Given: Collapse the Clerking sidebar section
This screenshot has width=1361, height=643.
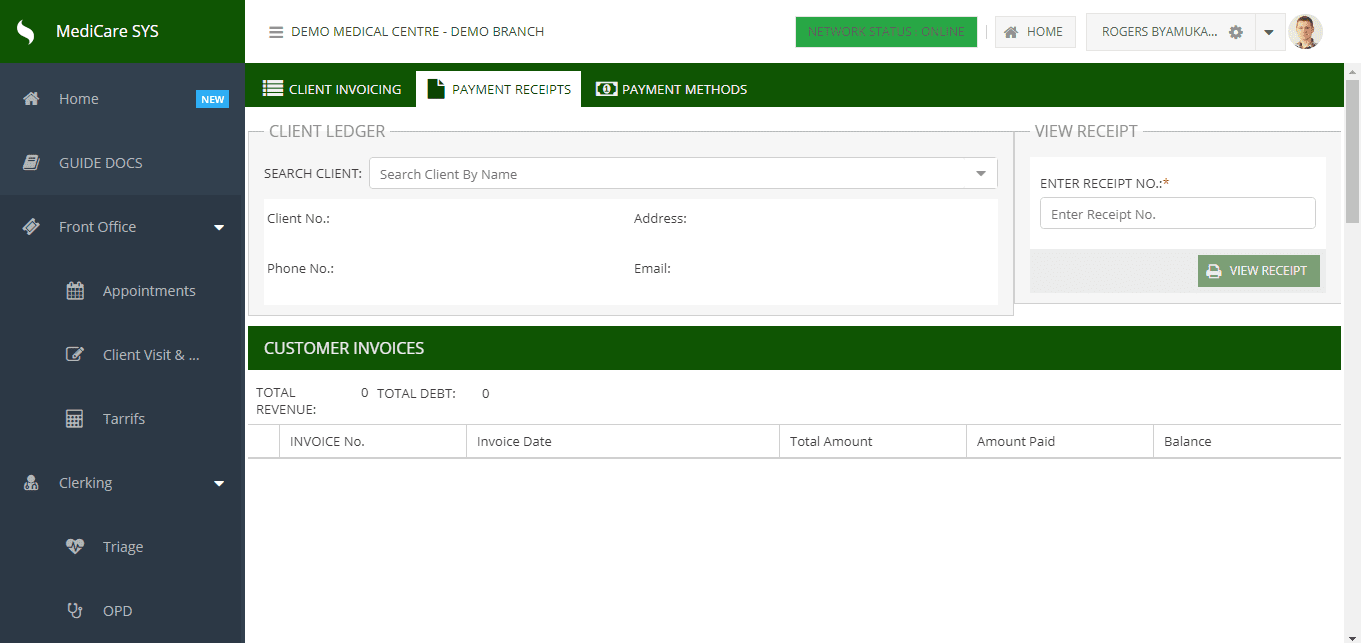Looking at the screenshot, I should point(219,484).
